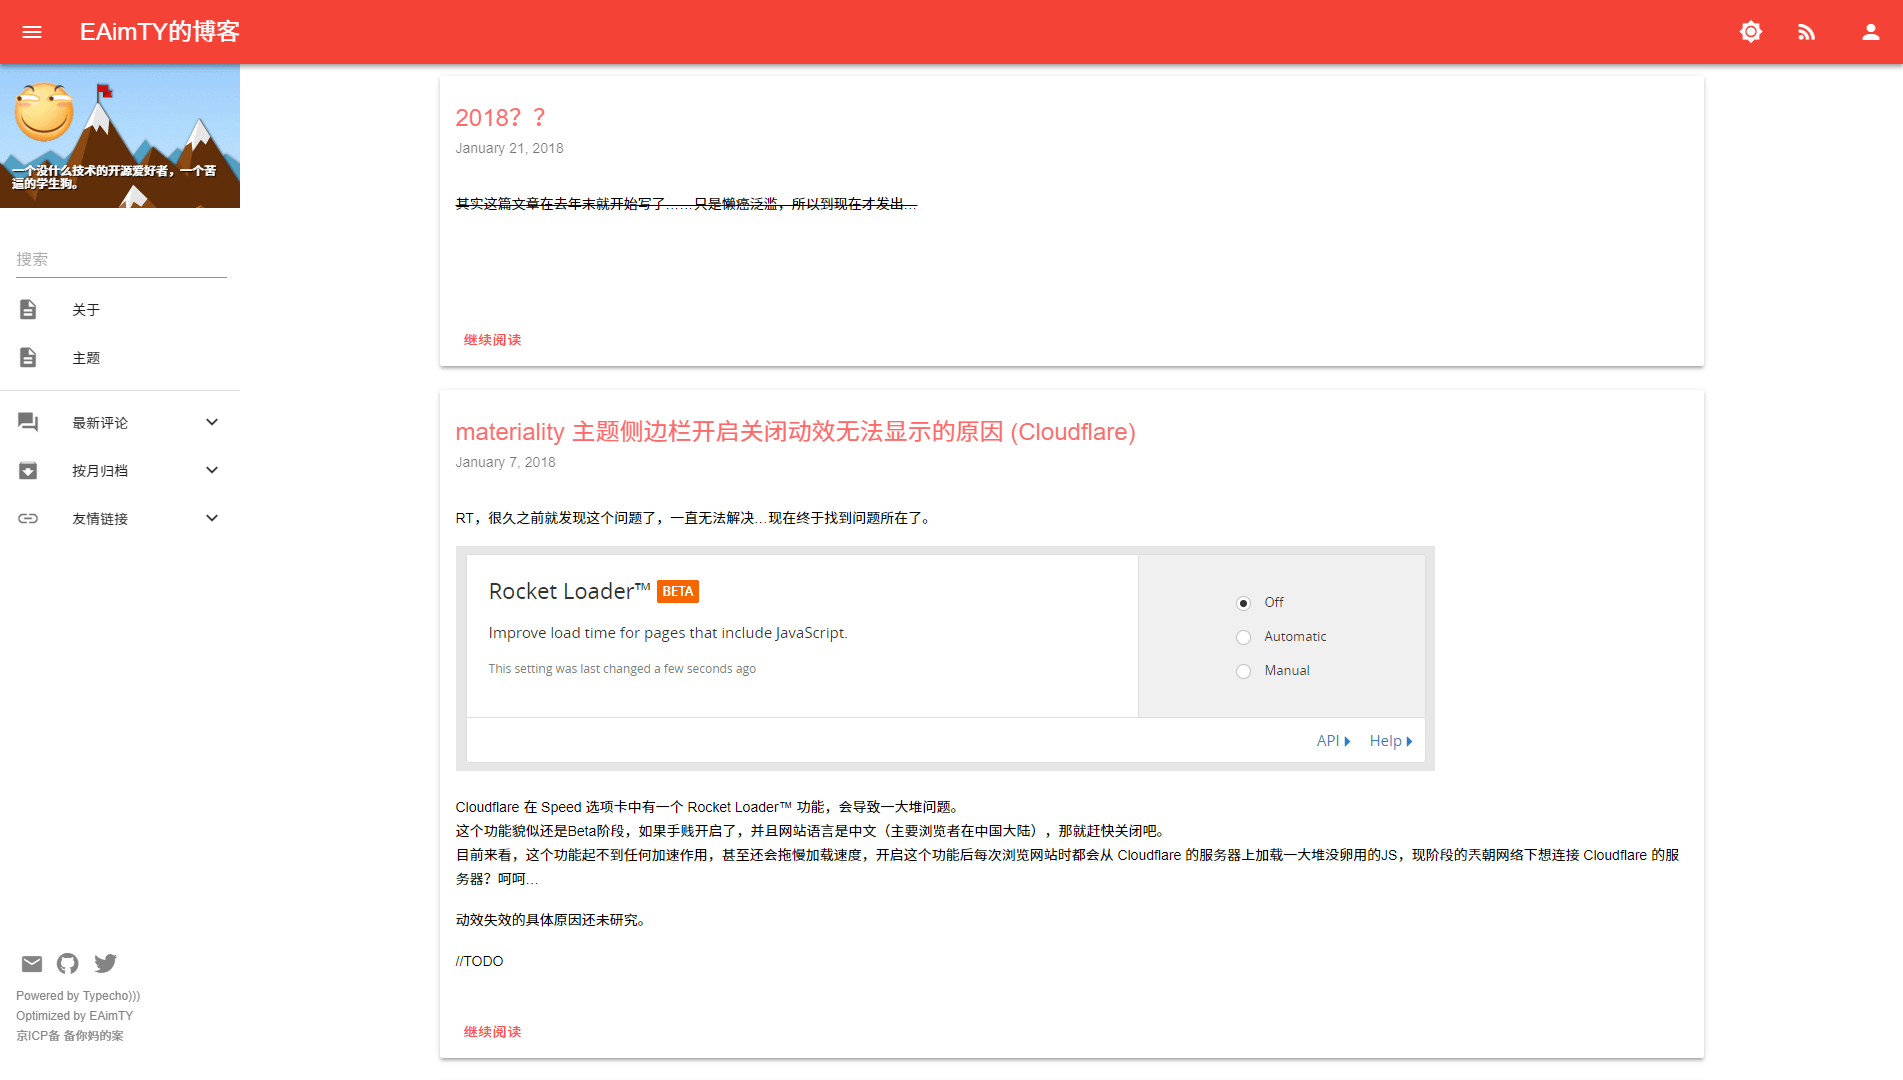Focus the 搜索 search field
Image resolution: width=1903 pixels, height=1080 pixels.
click(x=121, y=259)
